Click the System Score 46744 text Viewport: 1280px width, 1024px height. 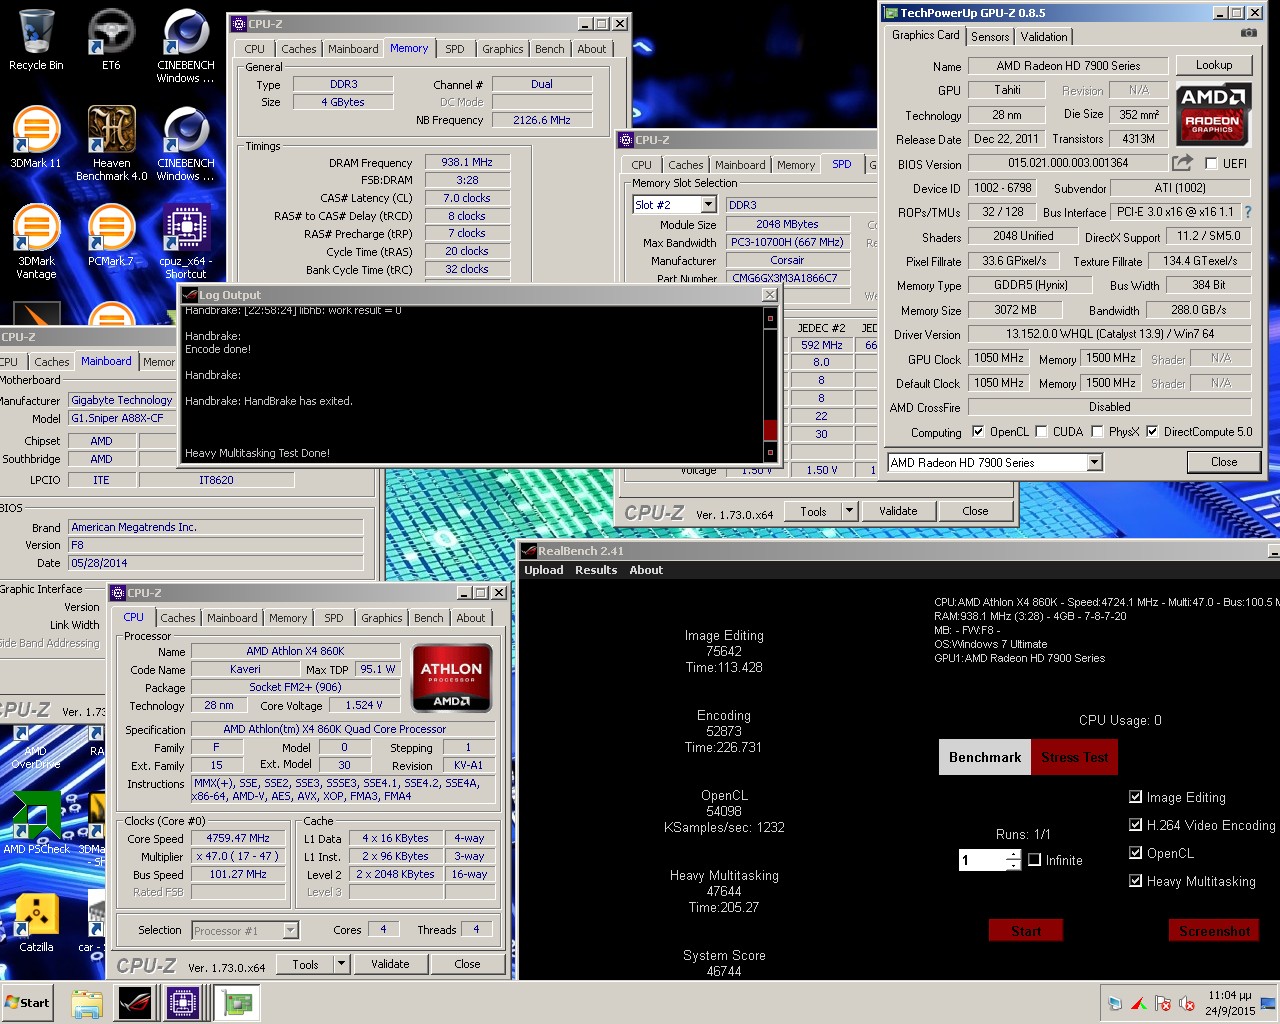tap(724, 963)
